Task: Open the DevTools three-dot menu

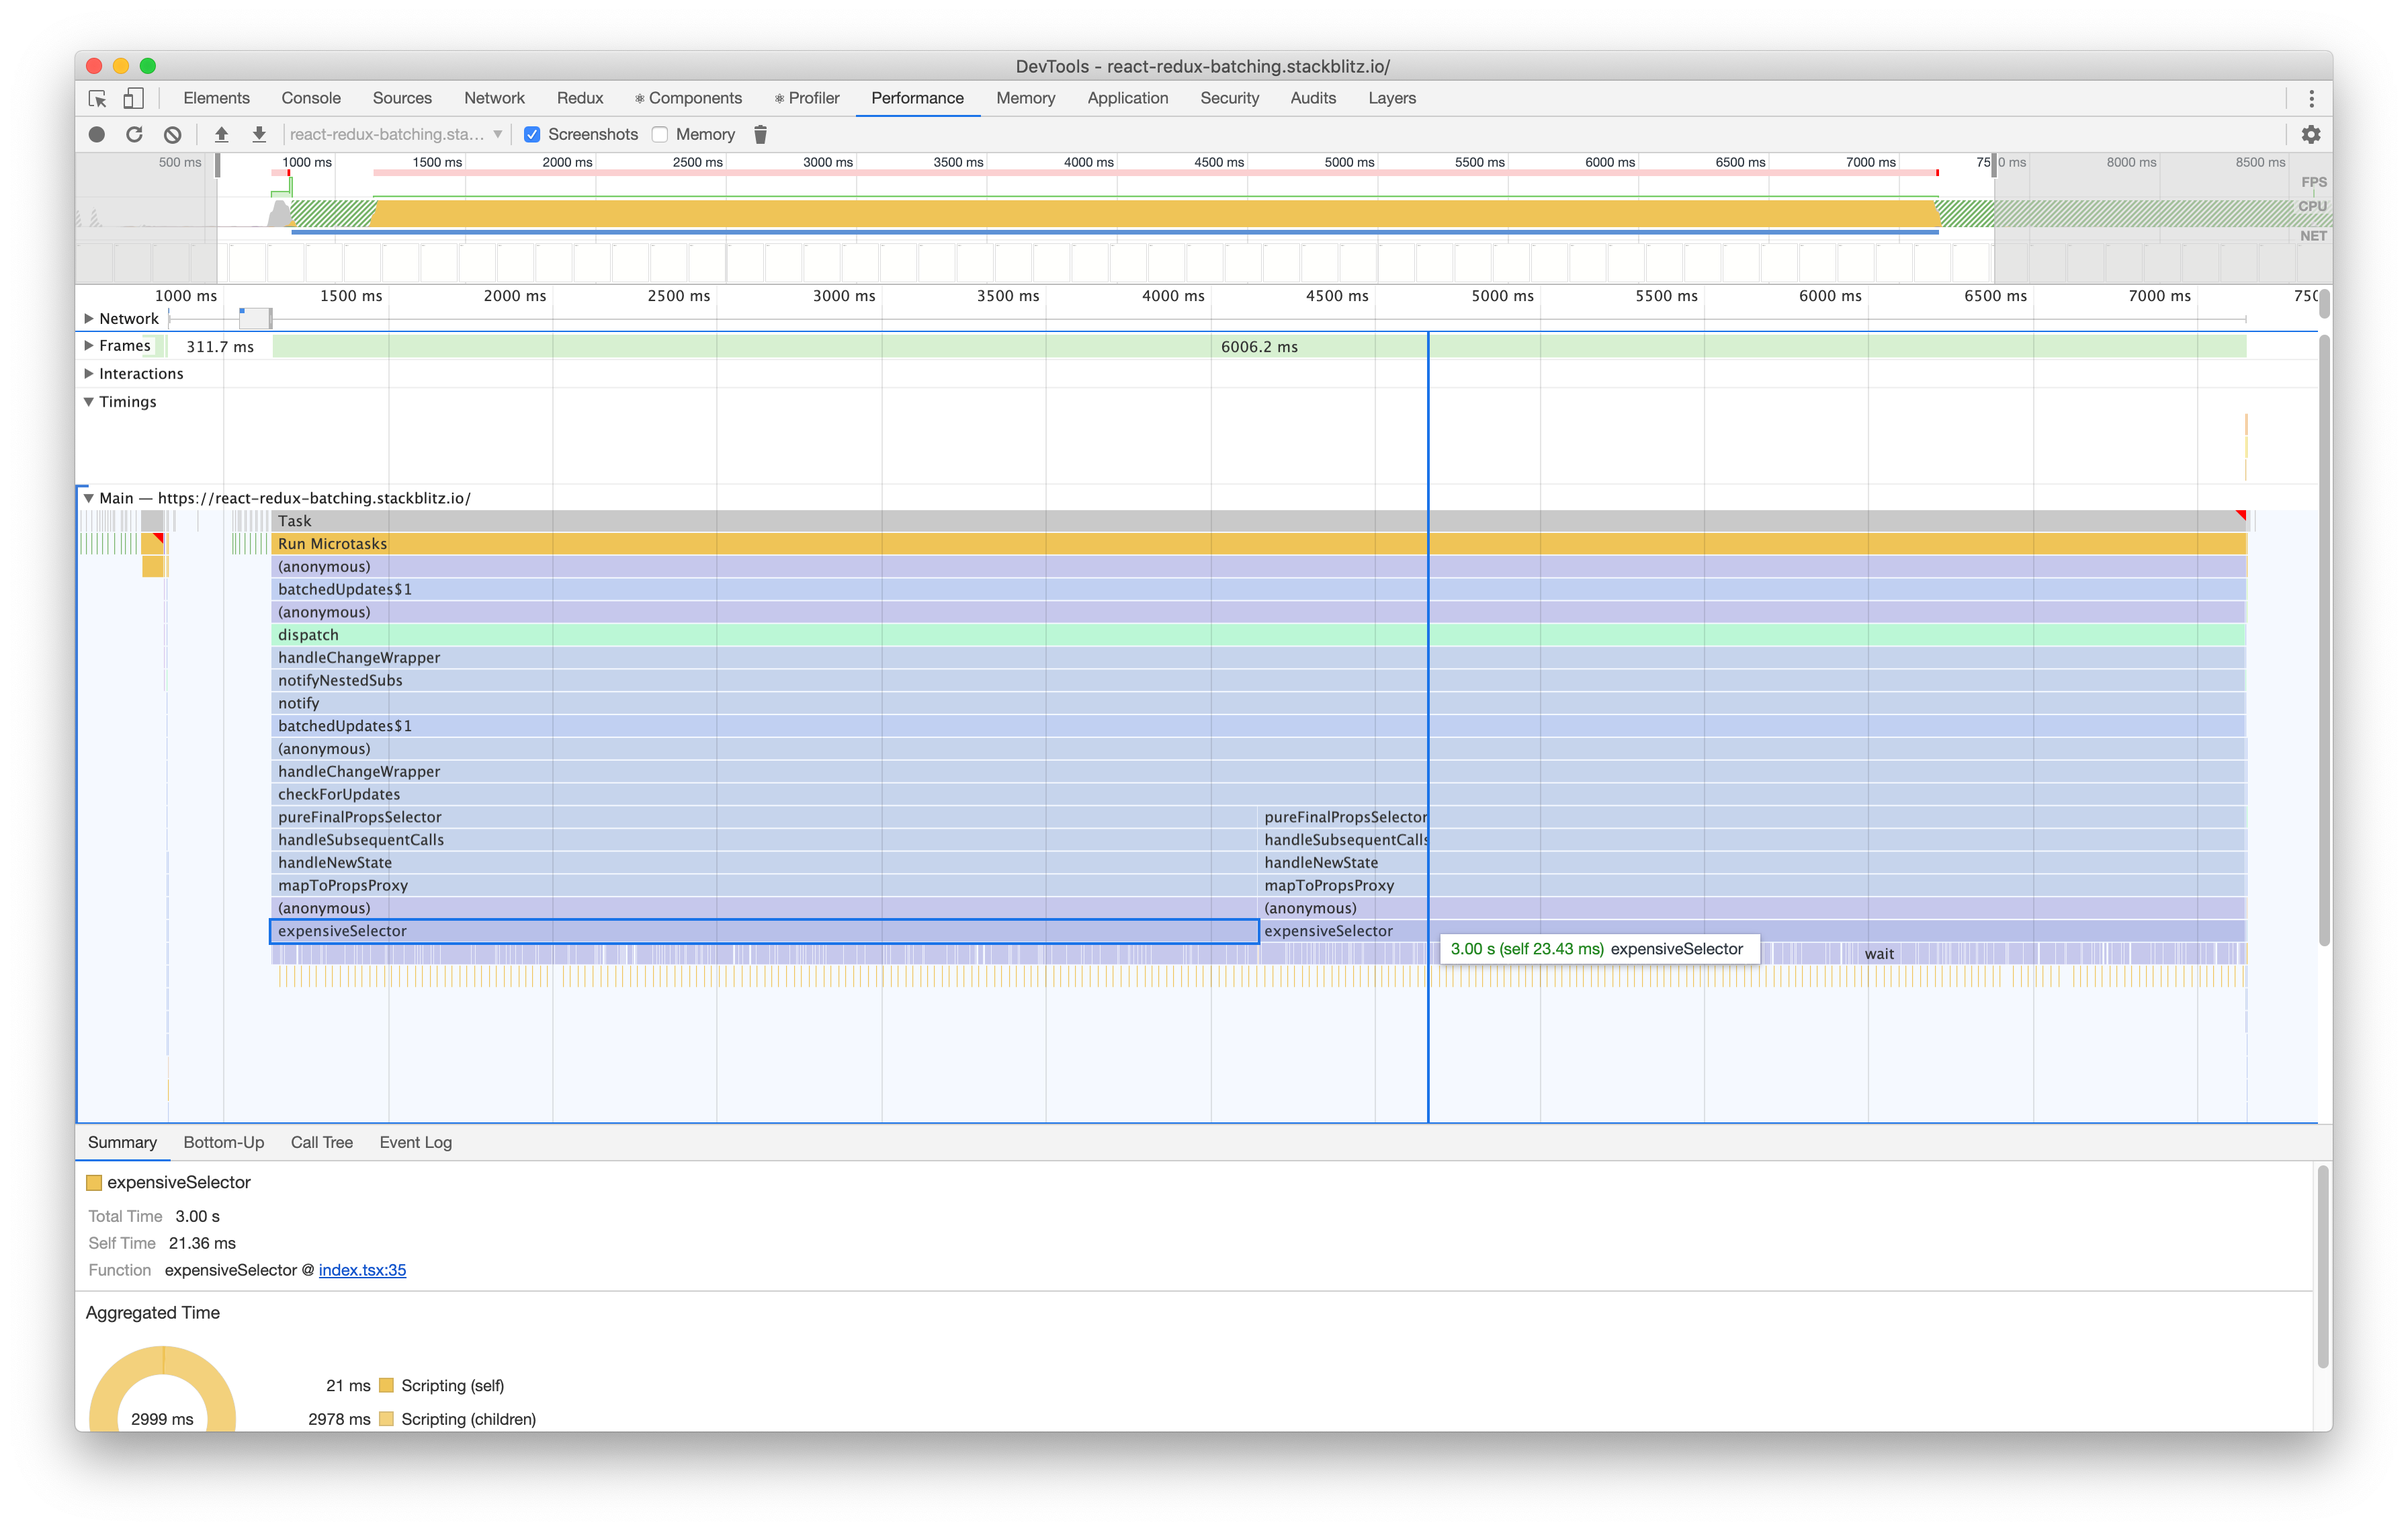Action: [x=2311, y=98]
